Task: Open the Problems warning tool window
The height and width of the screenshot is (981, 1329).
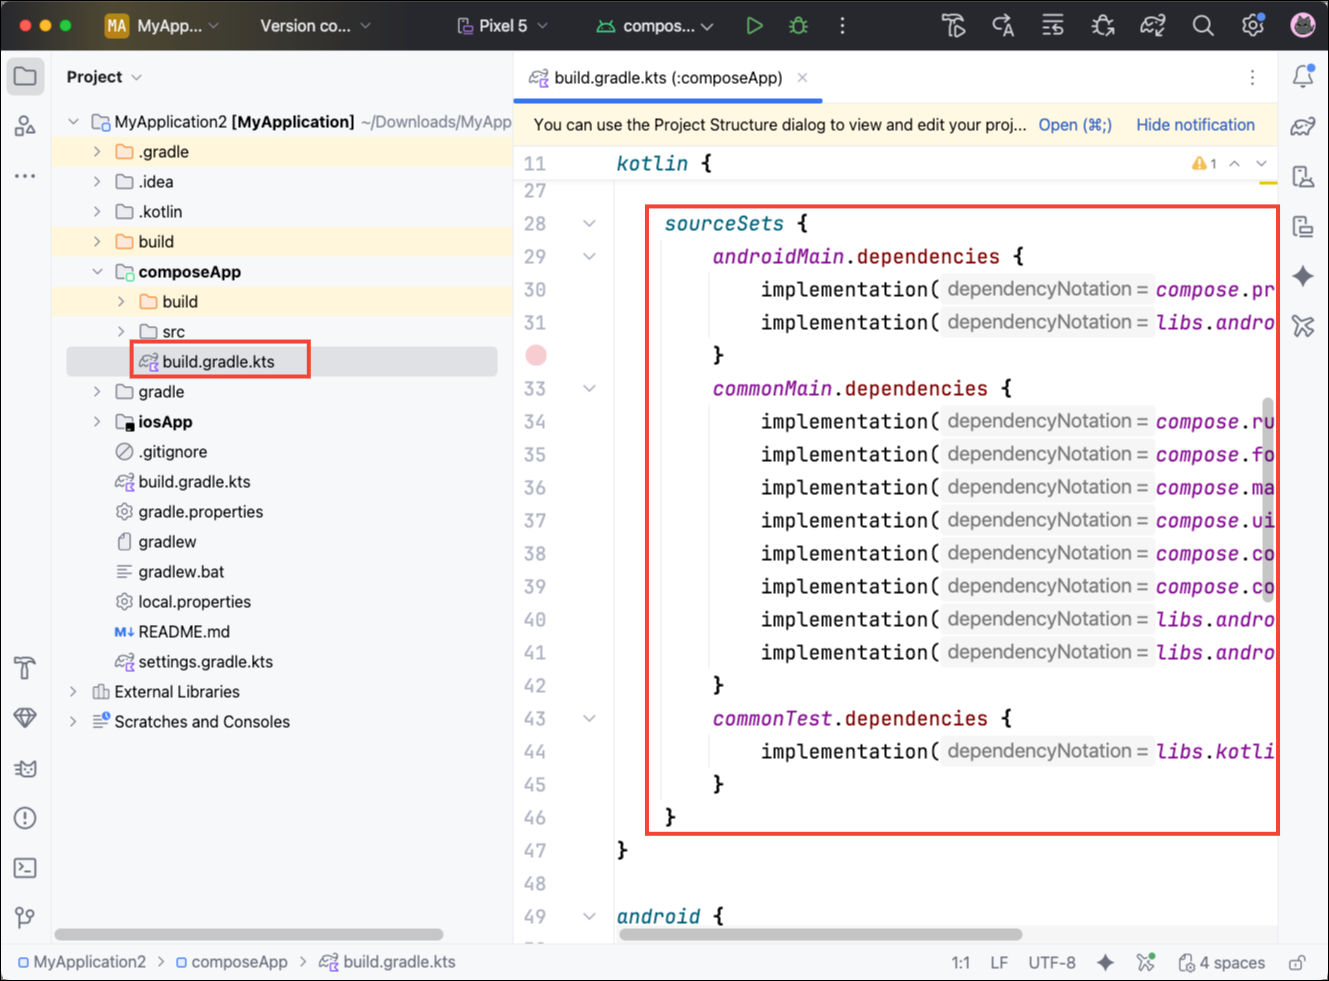Action: [25, 818]
